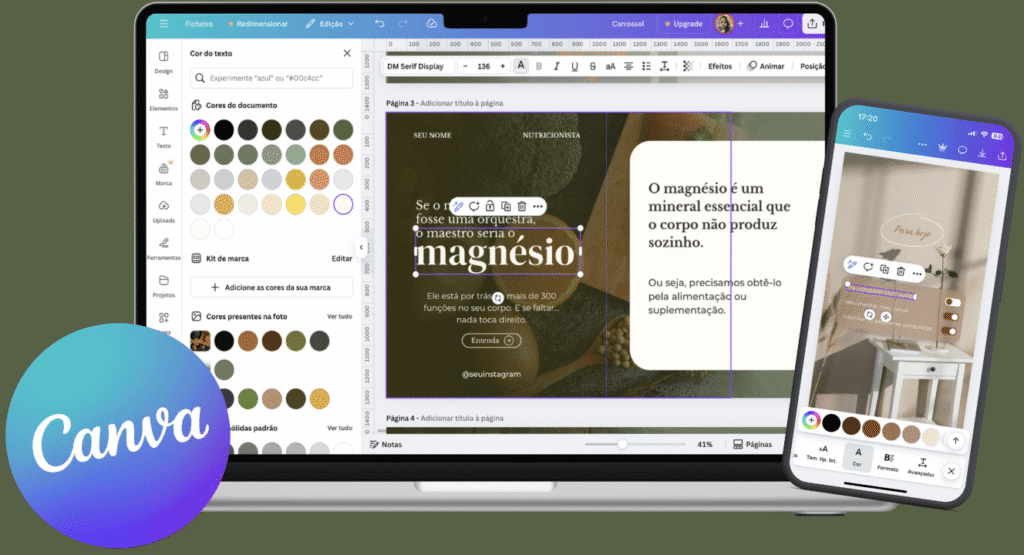This screenshot has height=555, width=1024.
Task: Close the Cor do texto panel
Action: pos(347,54)
